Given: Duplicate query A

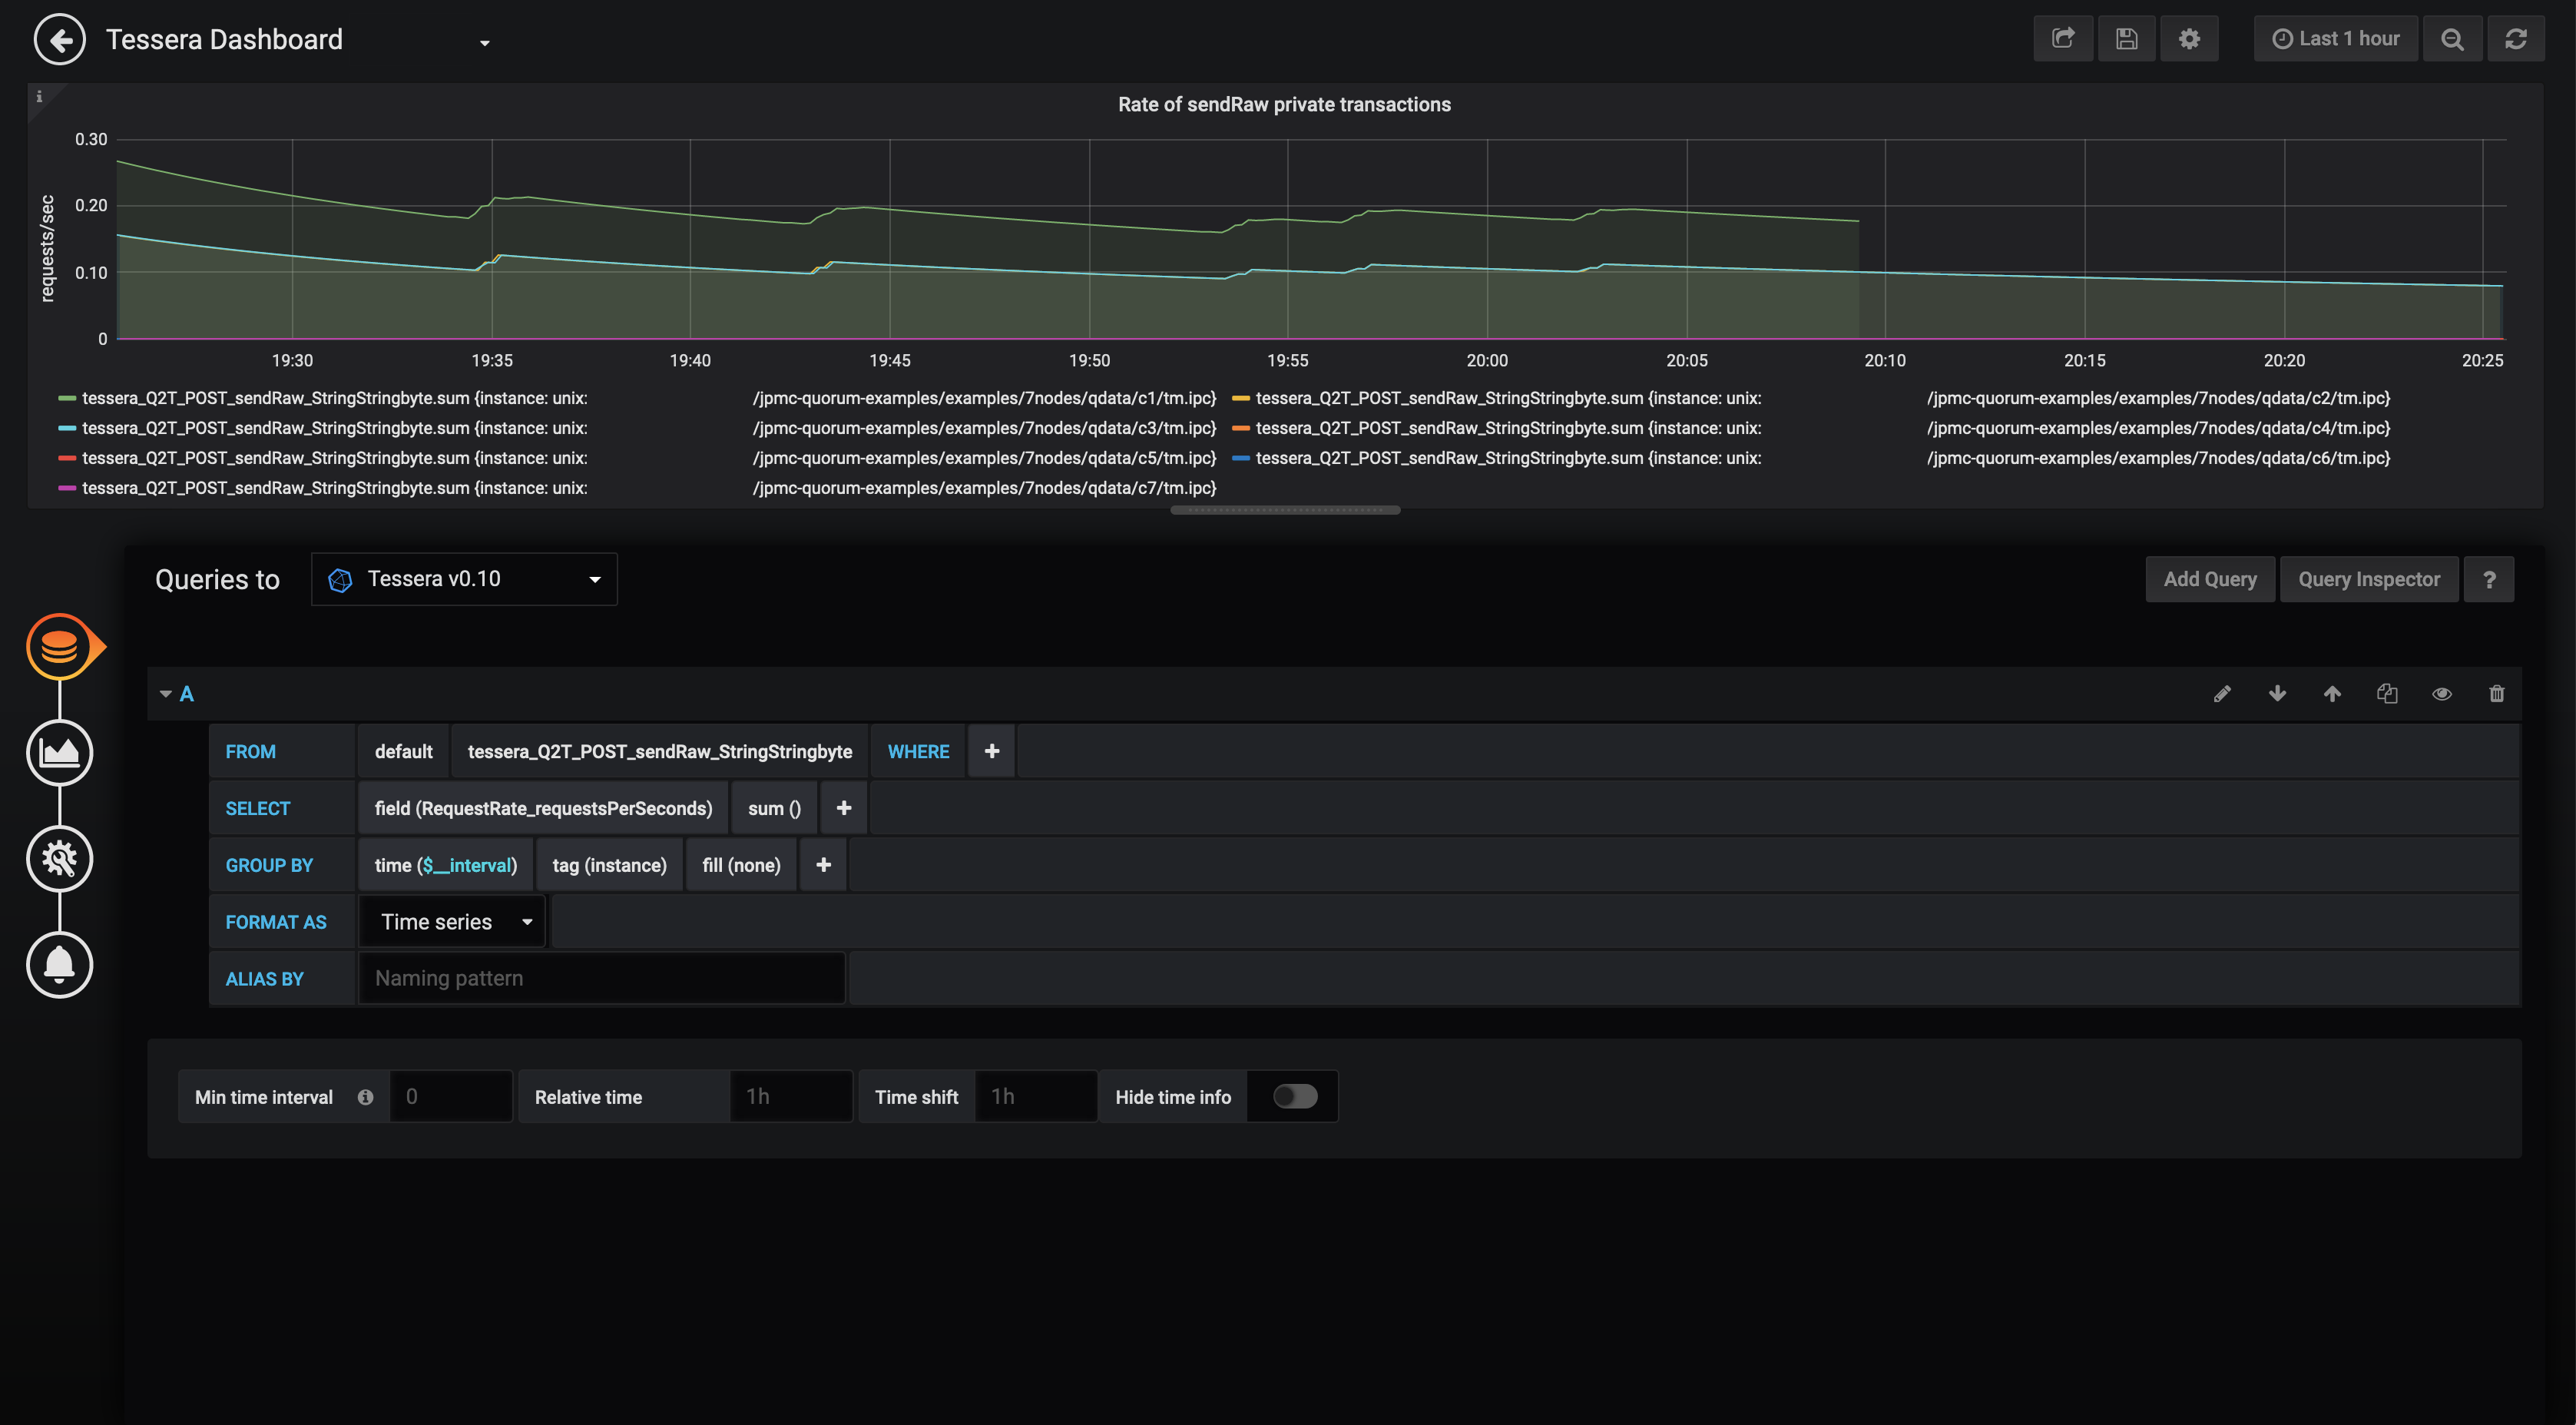Looking at the screenshot, I should [2387, 693].
